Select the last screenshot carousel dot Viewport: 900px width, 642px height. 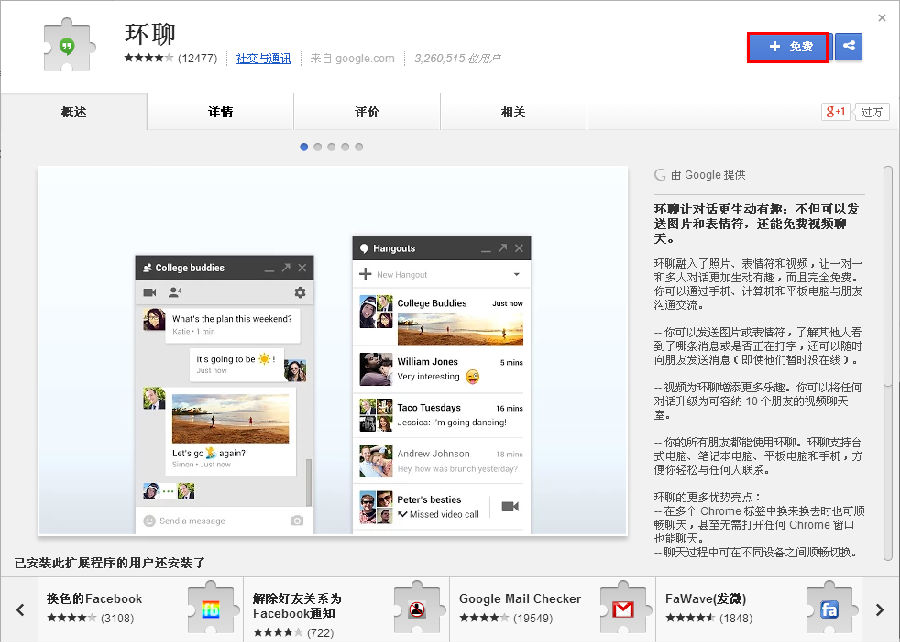(x=359, y=147)
